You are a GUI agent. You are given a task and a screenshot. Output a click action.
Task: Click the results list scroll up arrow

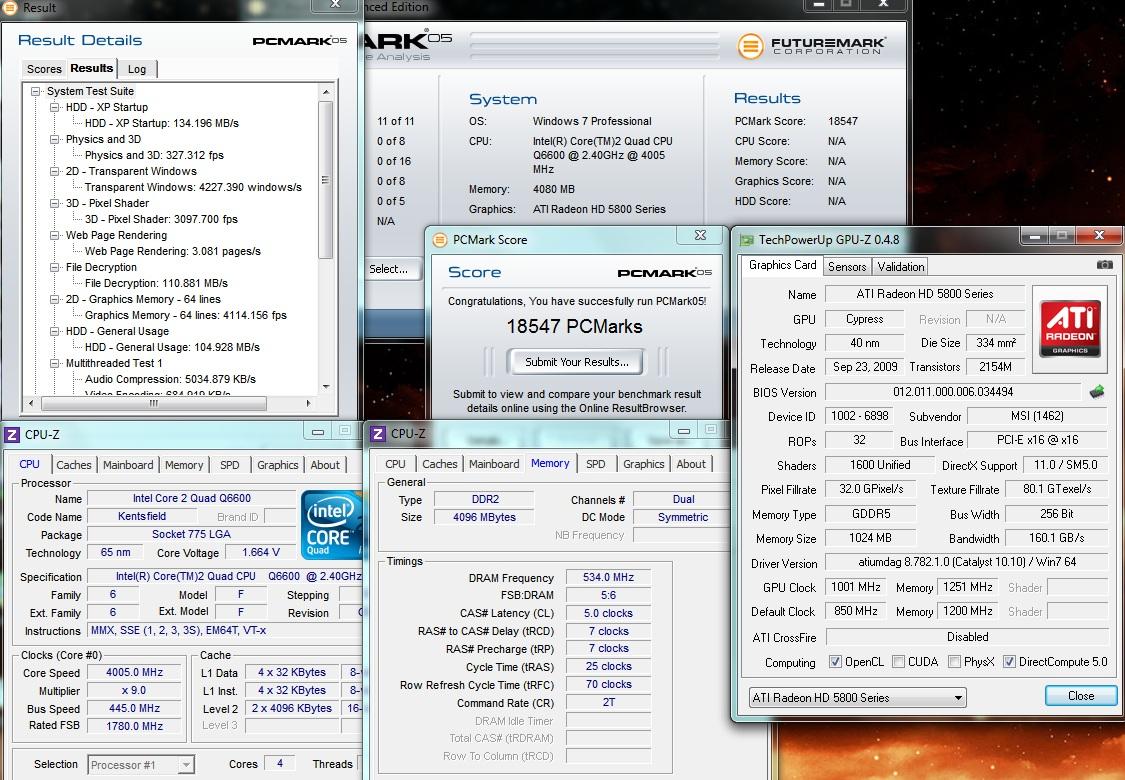[326, 92]
